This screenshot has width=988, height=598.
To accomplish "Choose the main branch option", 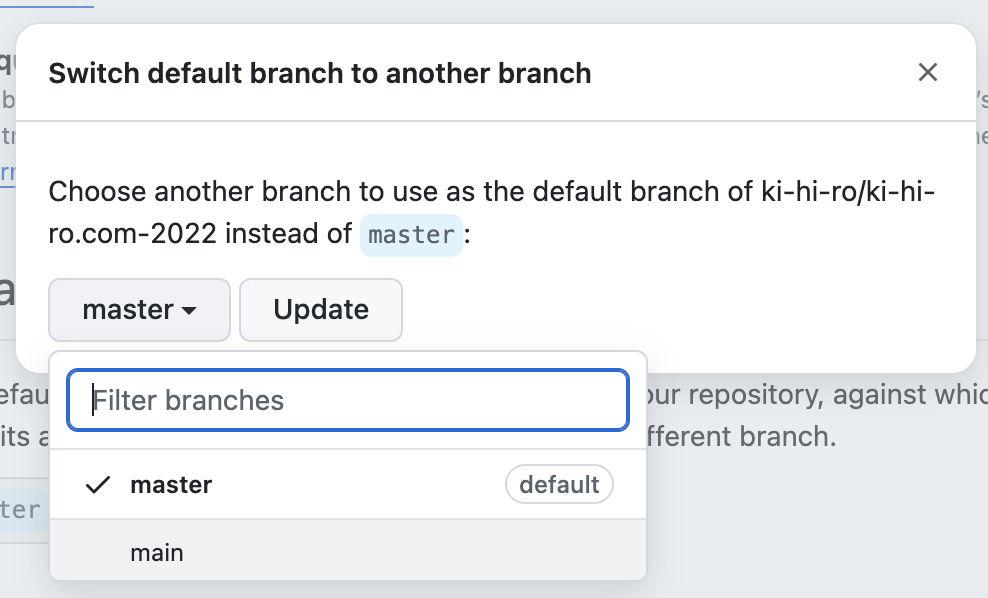I will point(157,552).
